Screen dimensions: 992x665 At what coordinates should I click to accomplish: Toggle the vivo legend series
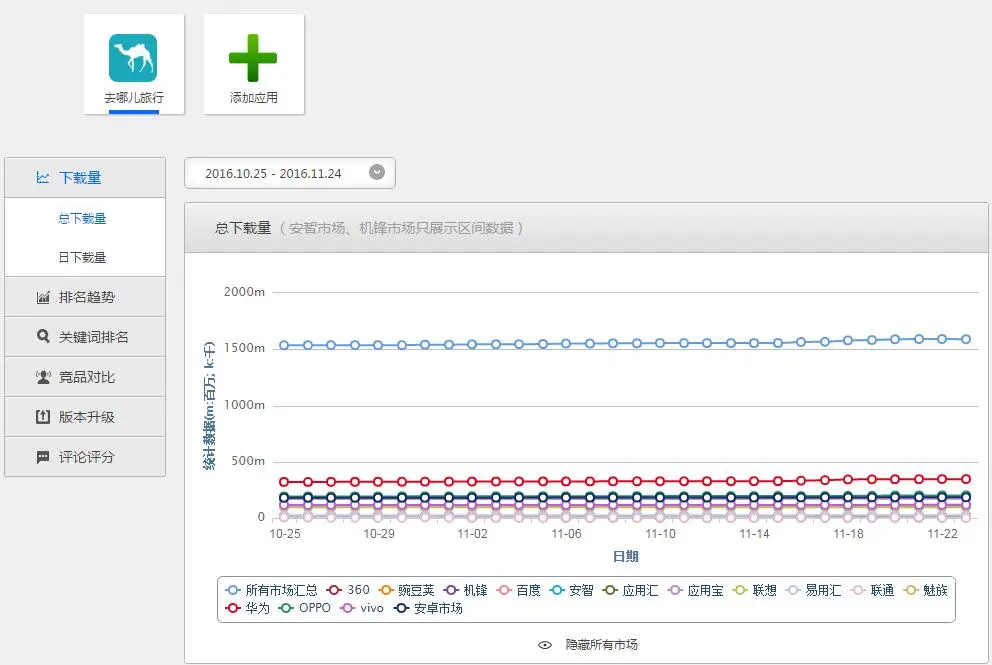362,608
